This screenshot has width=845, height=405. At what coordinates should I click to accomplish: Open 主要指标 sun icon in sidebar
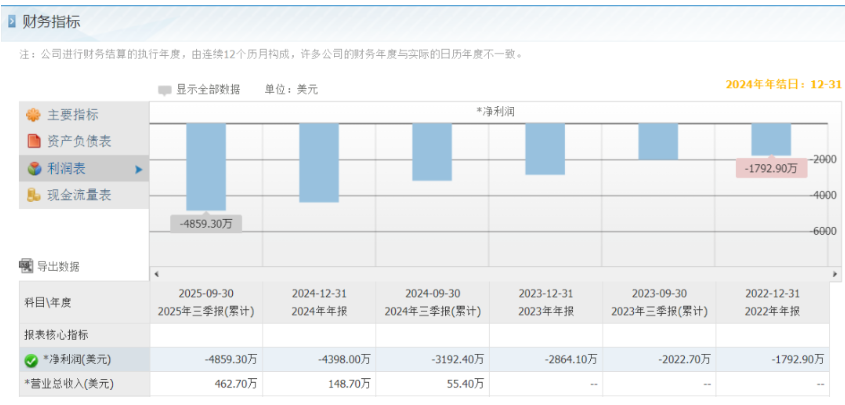[32, 115]
